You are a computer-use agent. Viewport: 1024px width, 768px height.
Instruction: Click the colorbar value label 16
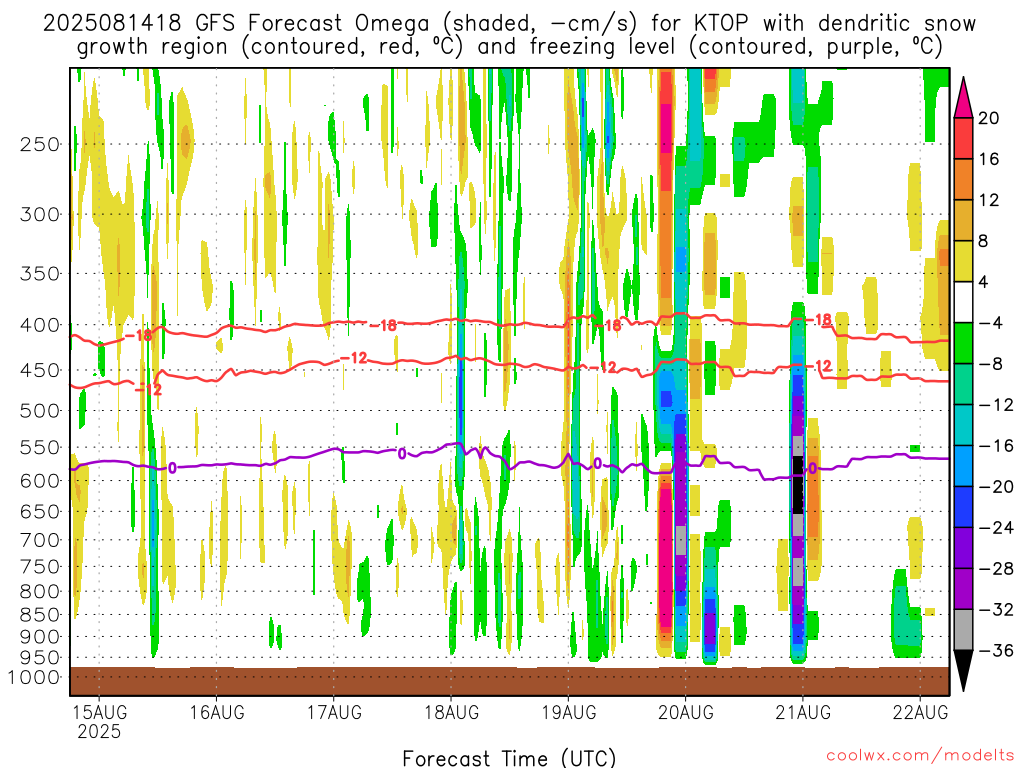coord(989,159)
